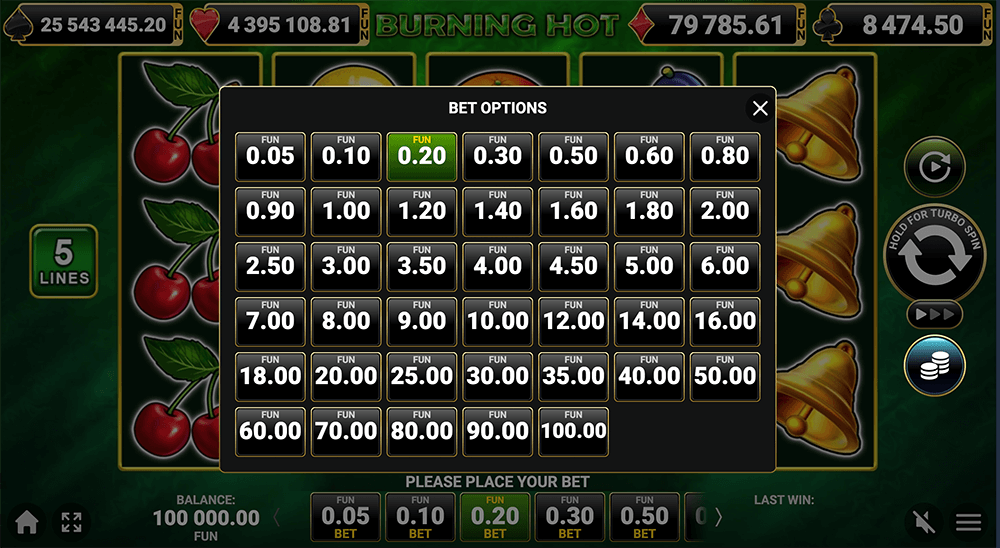Unmute sound with the speaker icon
Image resolution: width=1000 pixels, height=548 pixels.
pyautogui.click(x=923, y=522)
